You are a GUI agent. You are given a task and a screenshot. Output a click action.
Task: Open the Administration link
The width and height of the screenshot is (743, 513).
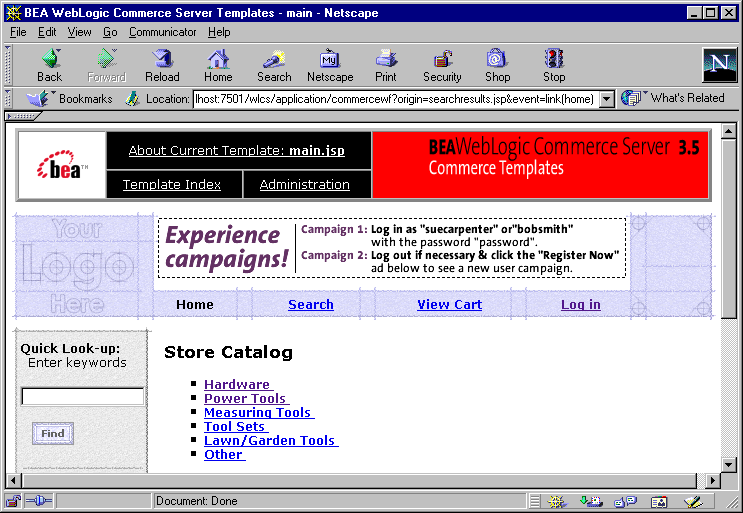[305, 184]
